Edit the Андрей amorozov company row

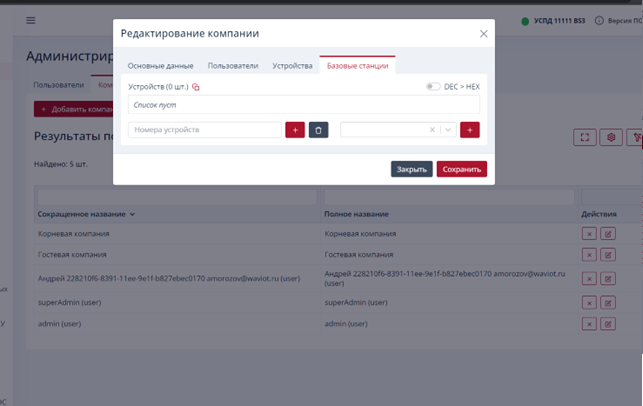(608, 279)
